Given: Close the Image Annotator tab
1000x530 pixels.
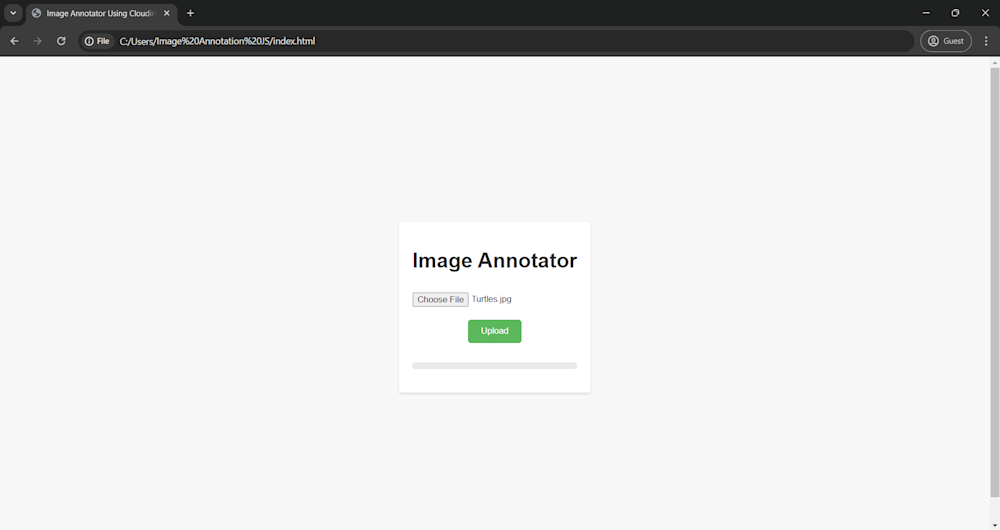Looking at the screenshot, I should (x=167, y=13).
